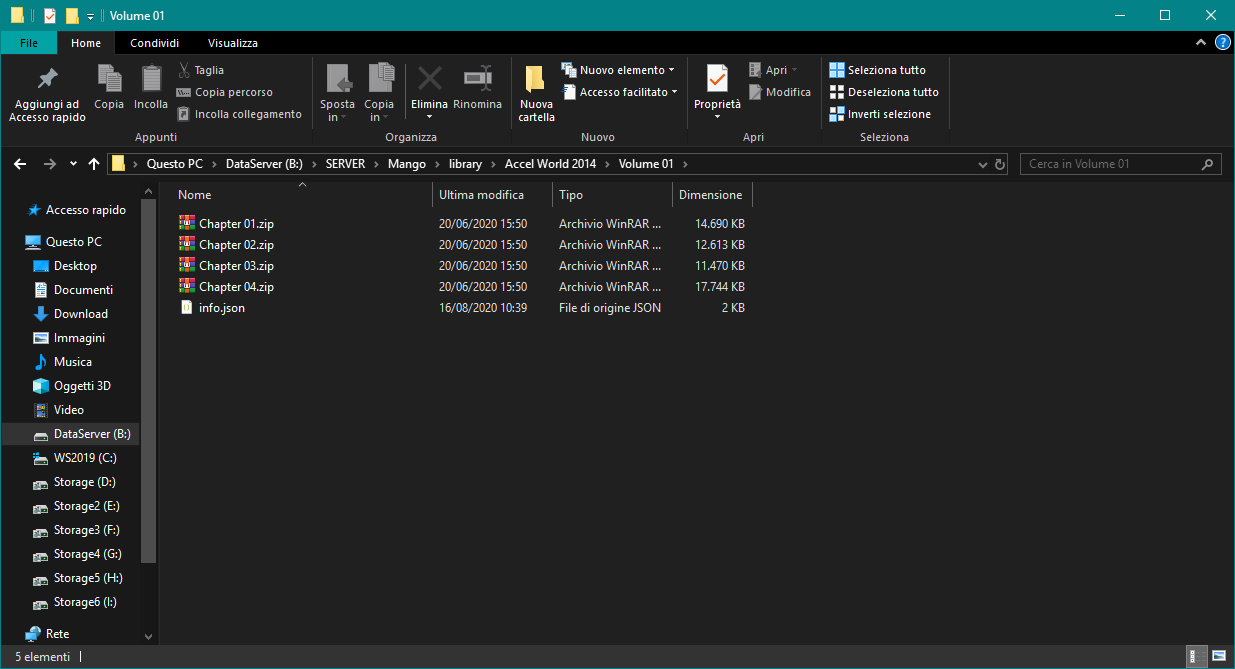Click the Inverti selezione icon

(x=836, y=113)
